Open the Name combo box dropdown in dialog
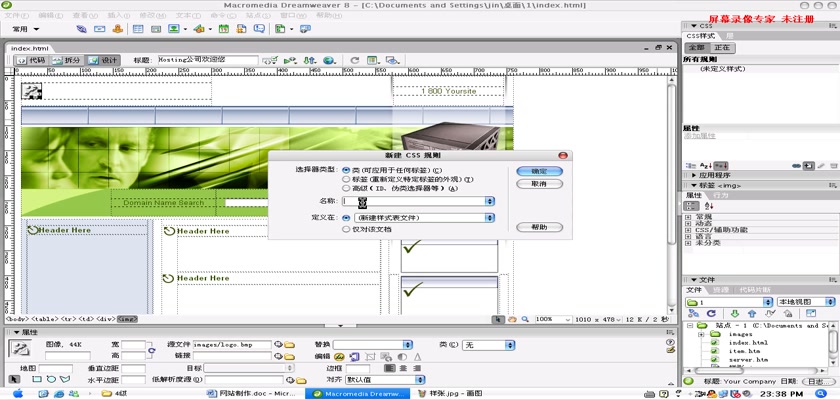 pyautogui.click(x=490, y=201)
